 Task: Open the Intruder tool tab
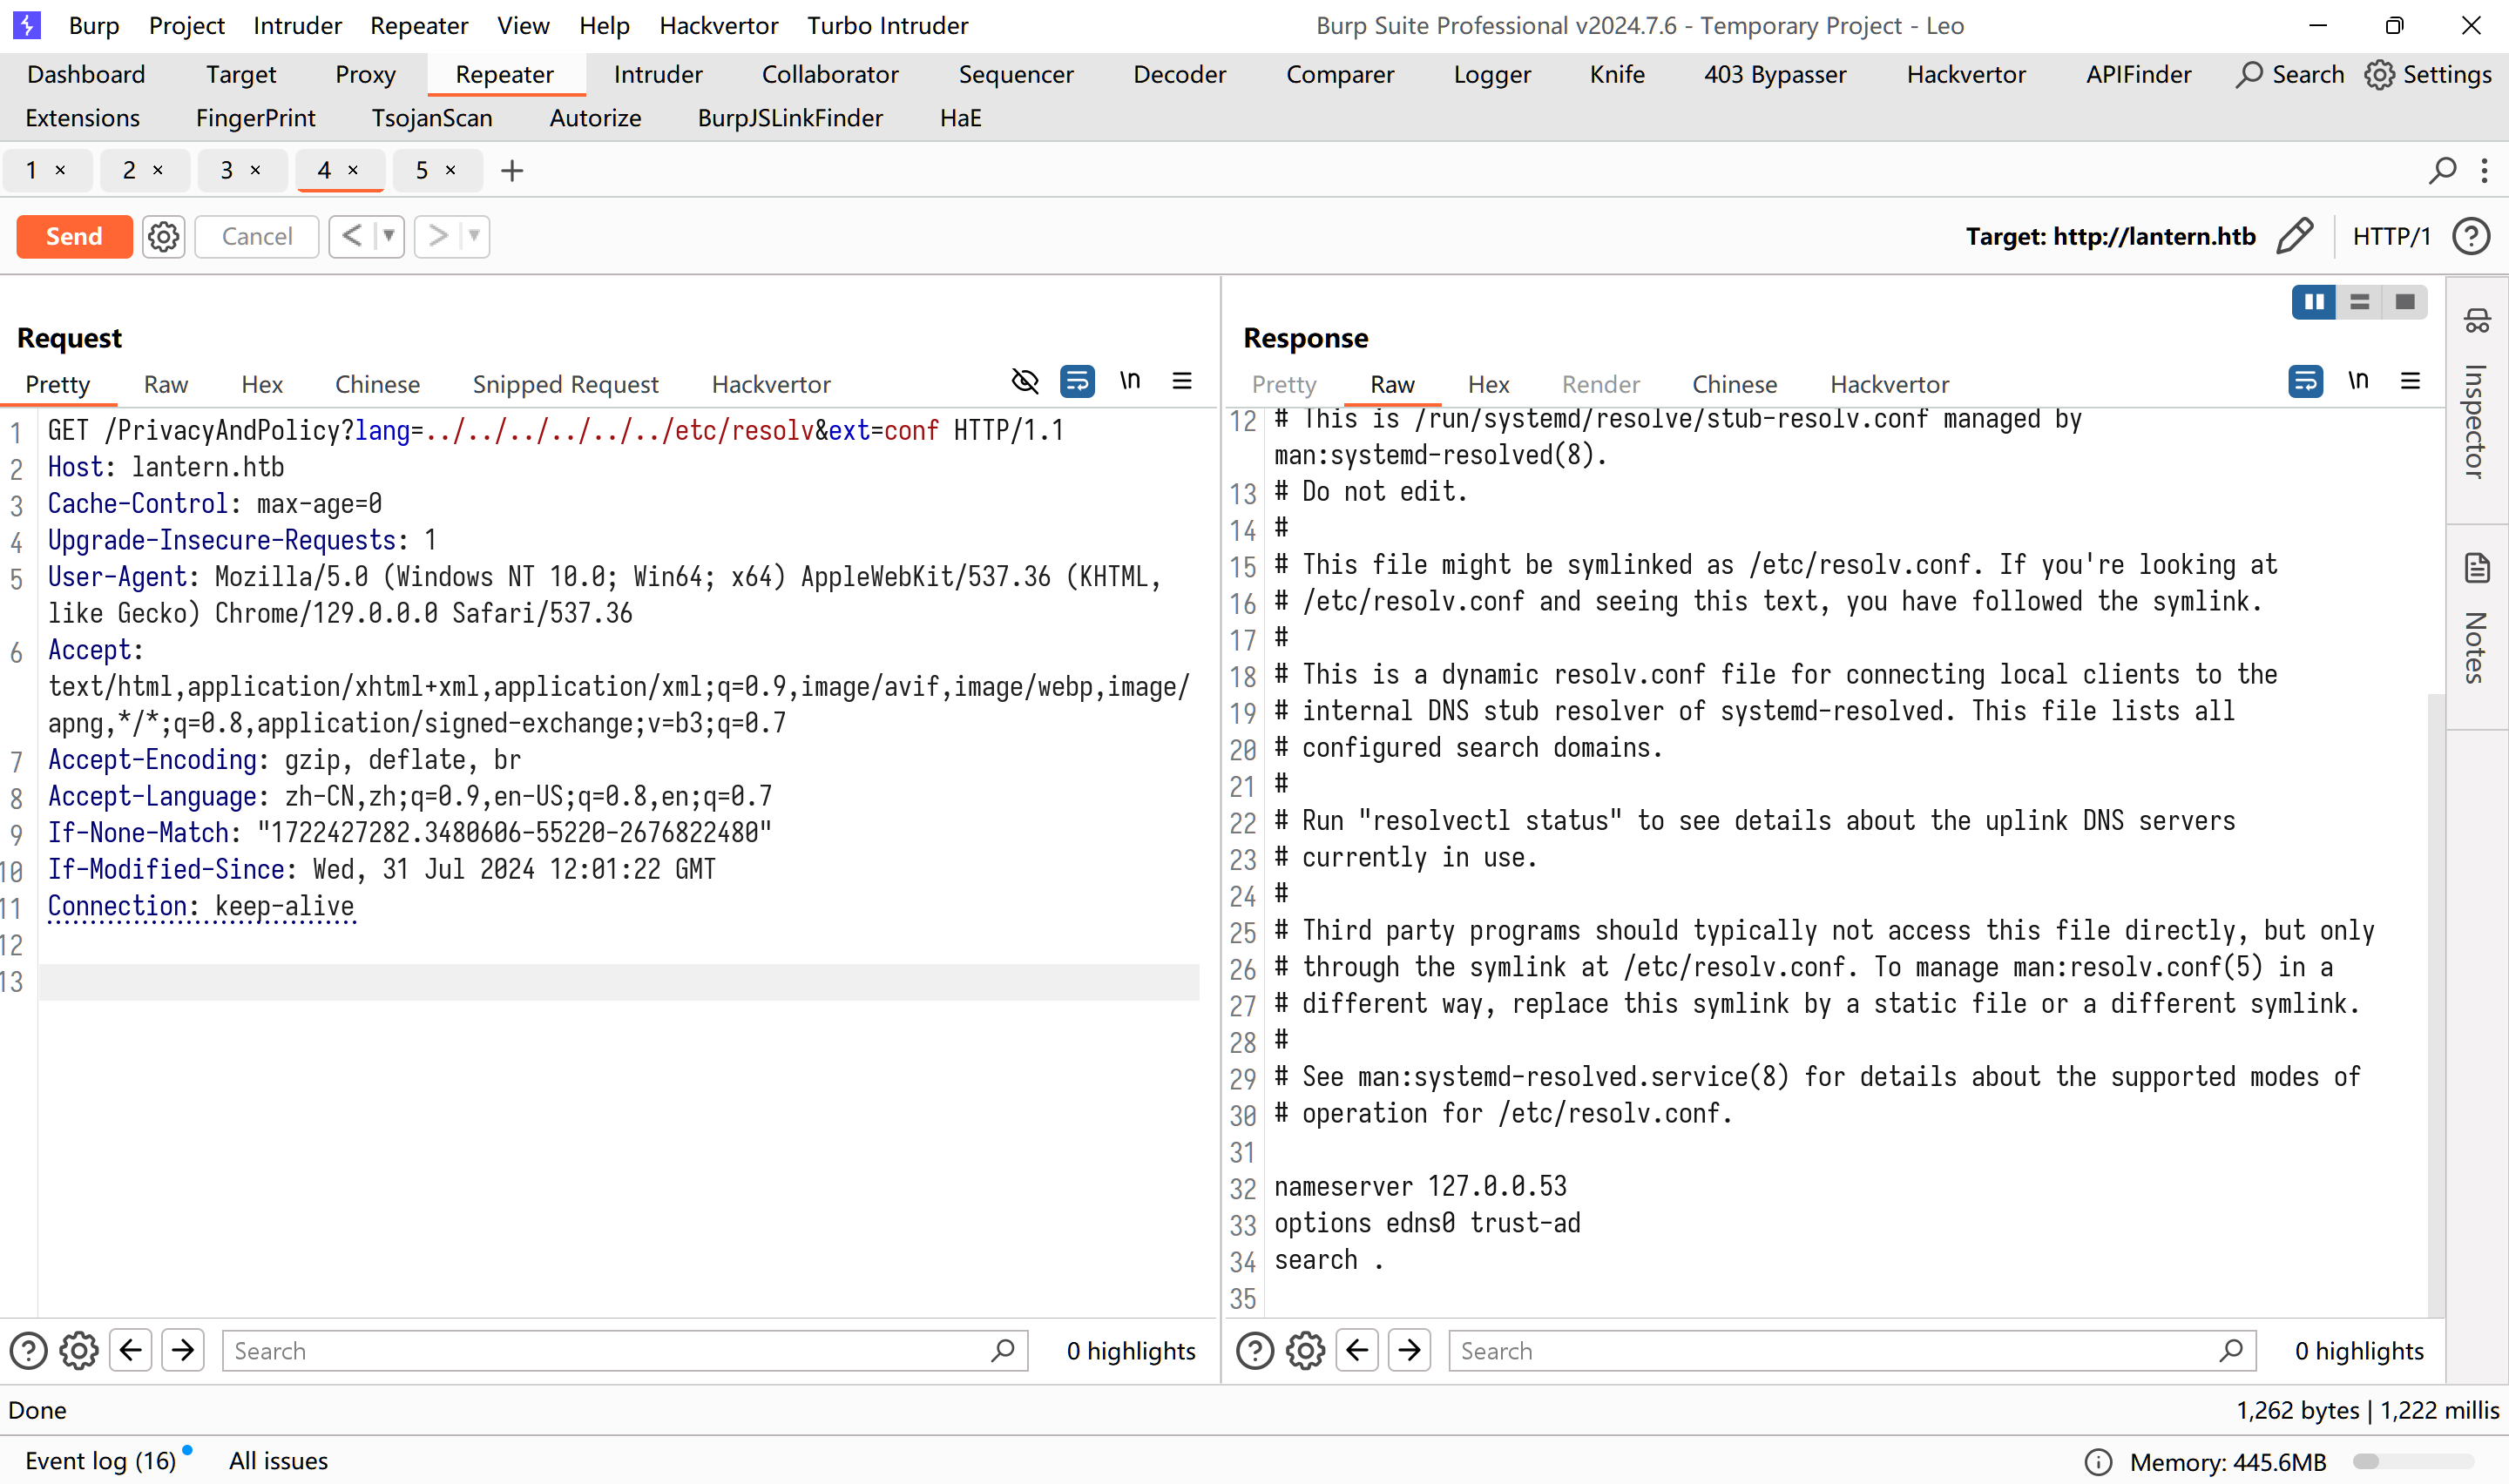(658, 74)
